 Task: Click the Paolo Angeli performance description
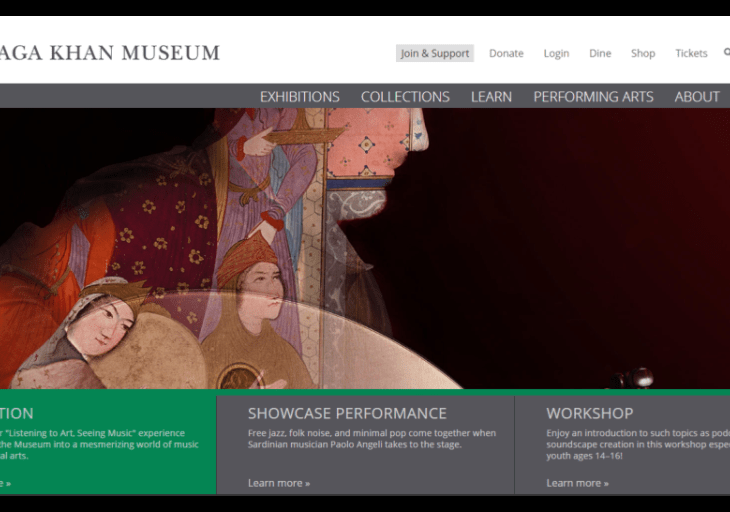point(372,438)
